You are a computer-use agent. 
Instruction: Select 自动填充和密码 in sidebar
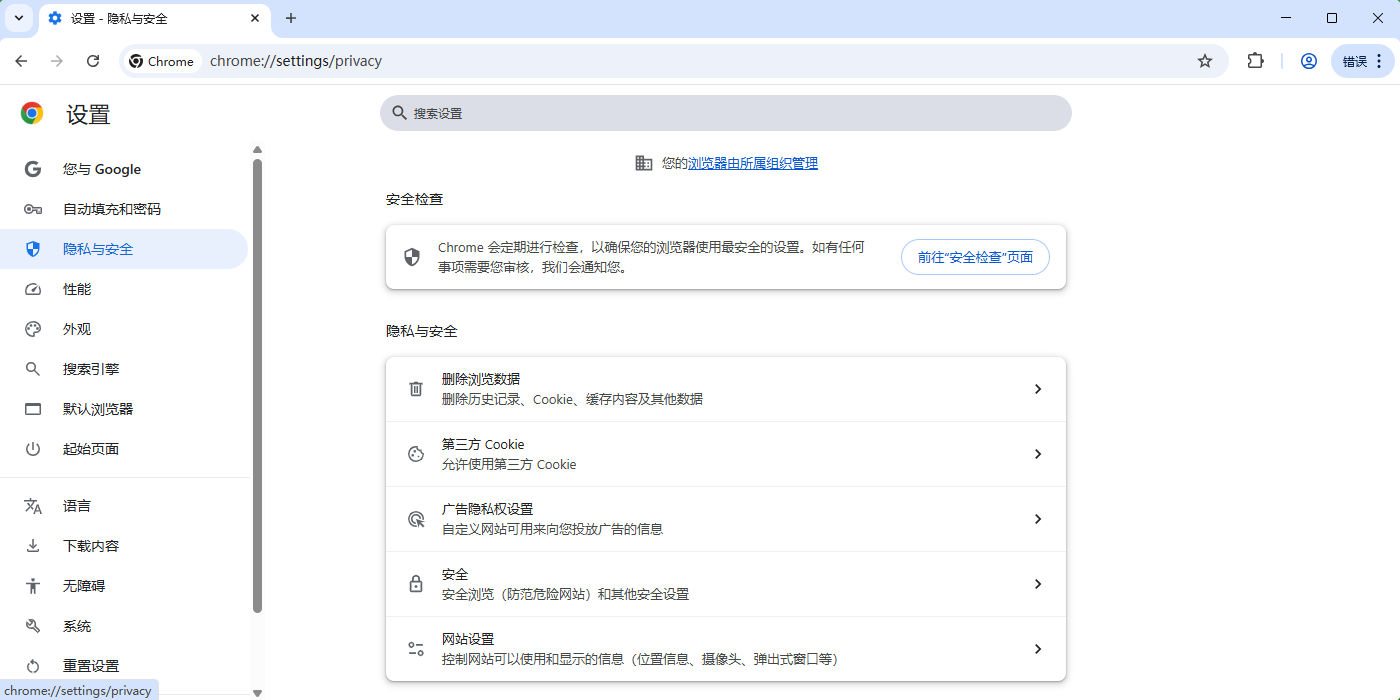(x=112, y=209)
